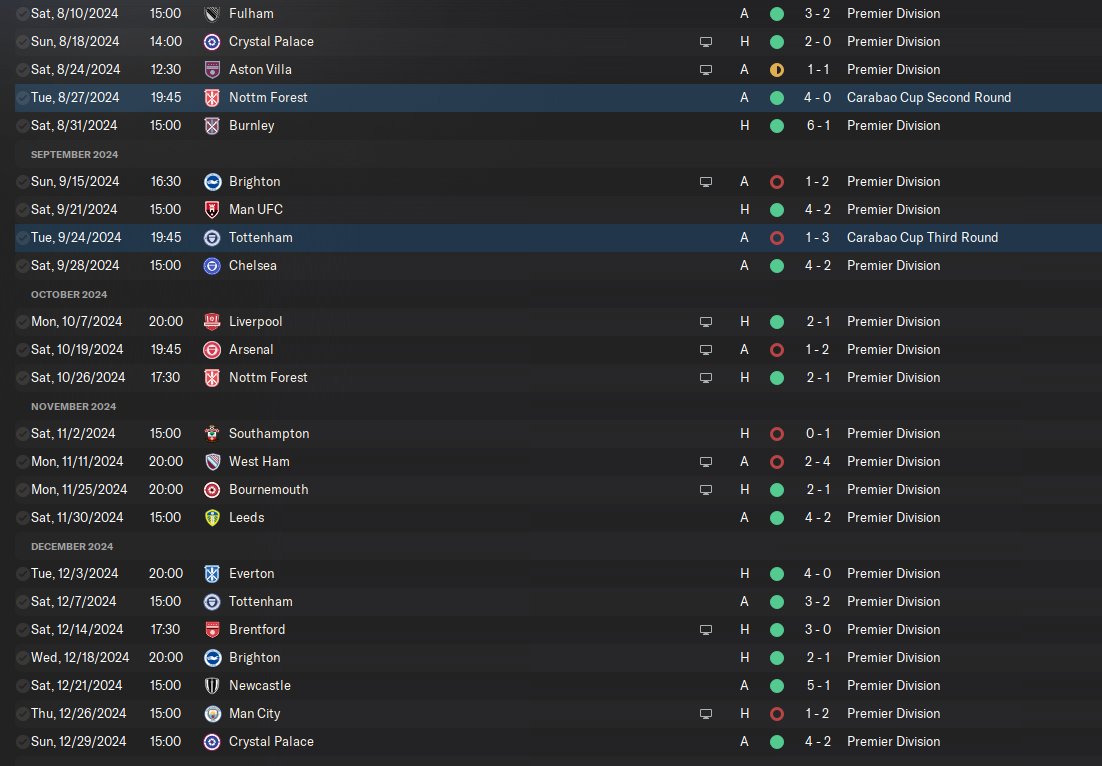The width and height of the screenshot is (1102, 766).
Task: Toggle the check circle beside Thu, 12/26/2024
Action: pos(22,713)
